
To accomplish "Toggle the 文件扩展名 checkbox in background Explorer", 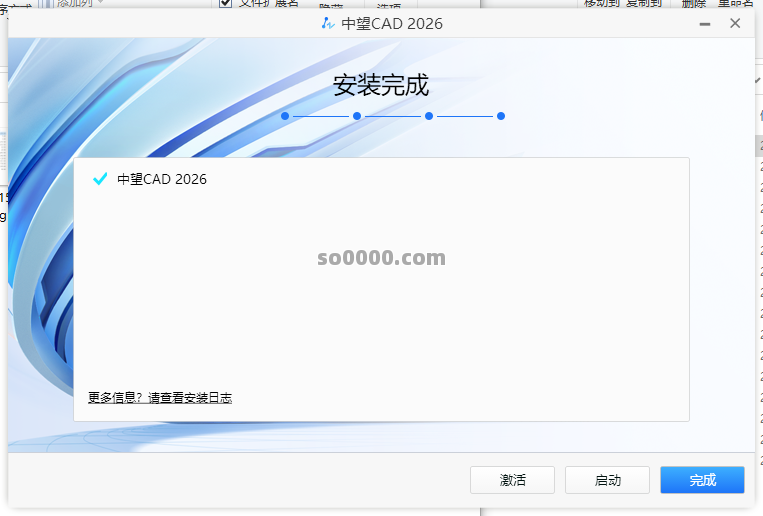I will coord(225,3).
